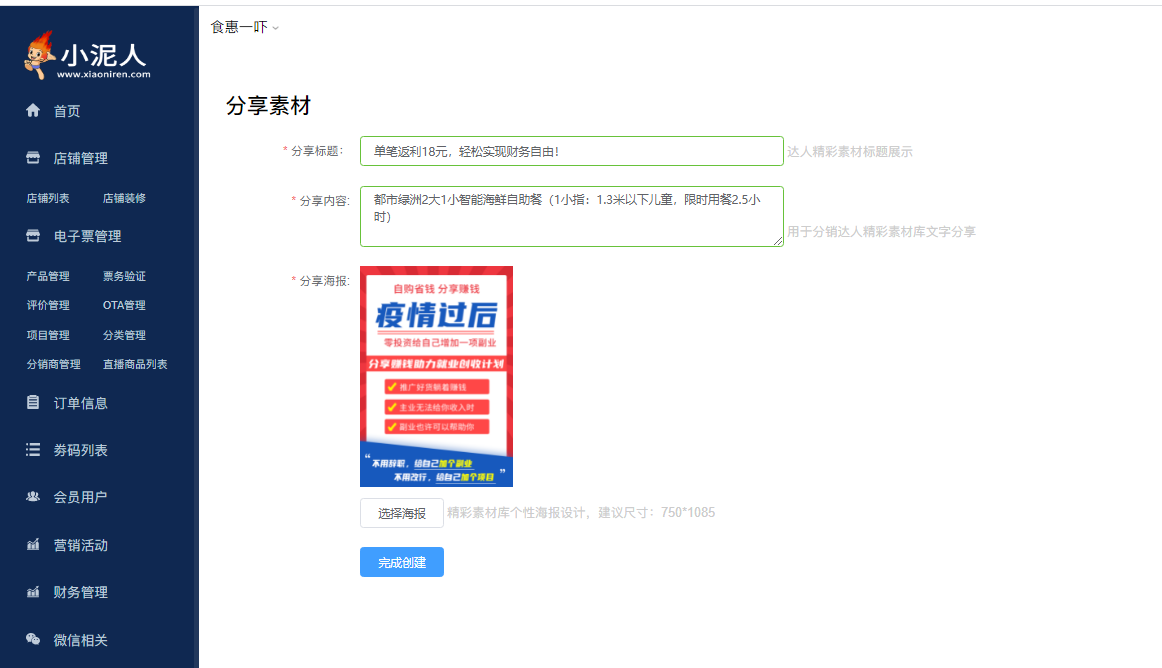Go to 产品管理 in sidebar
Image resolution: width=1162 pixels, height=668 pixels.
click(48, 276)
